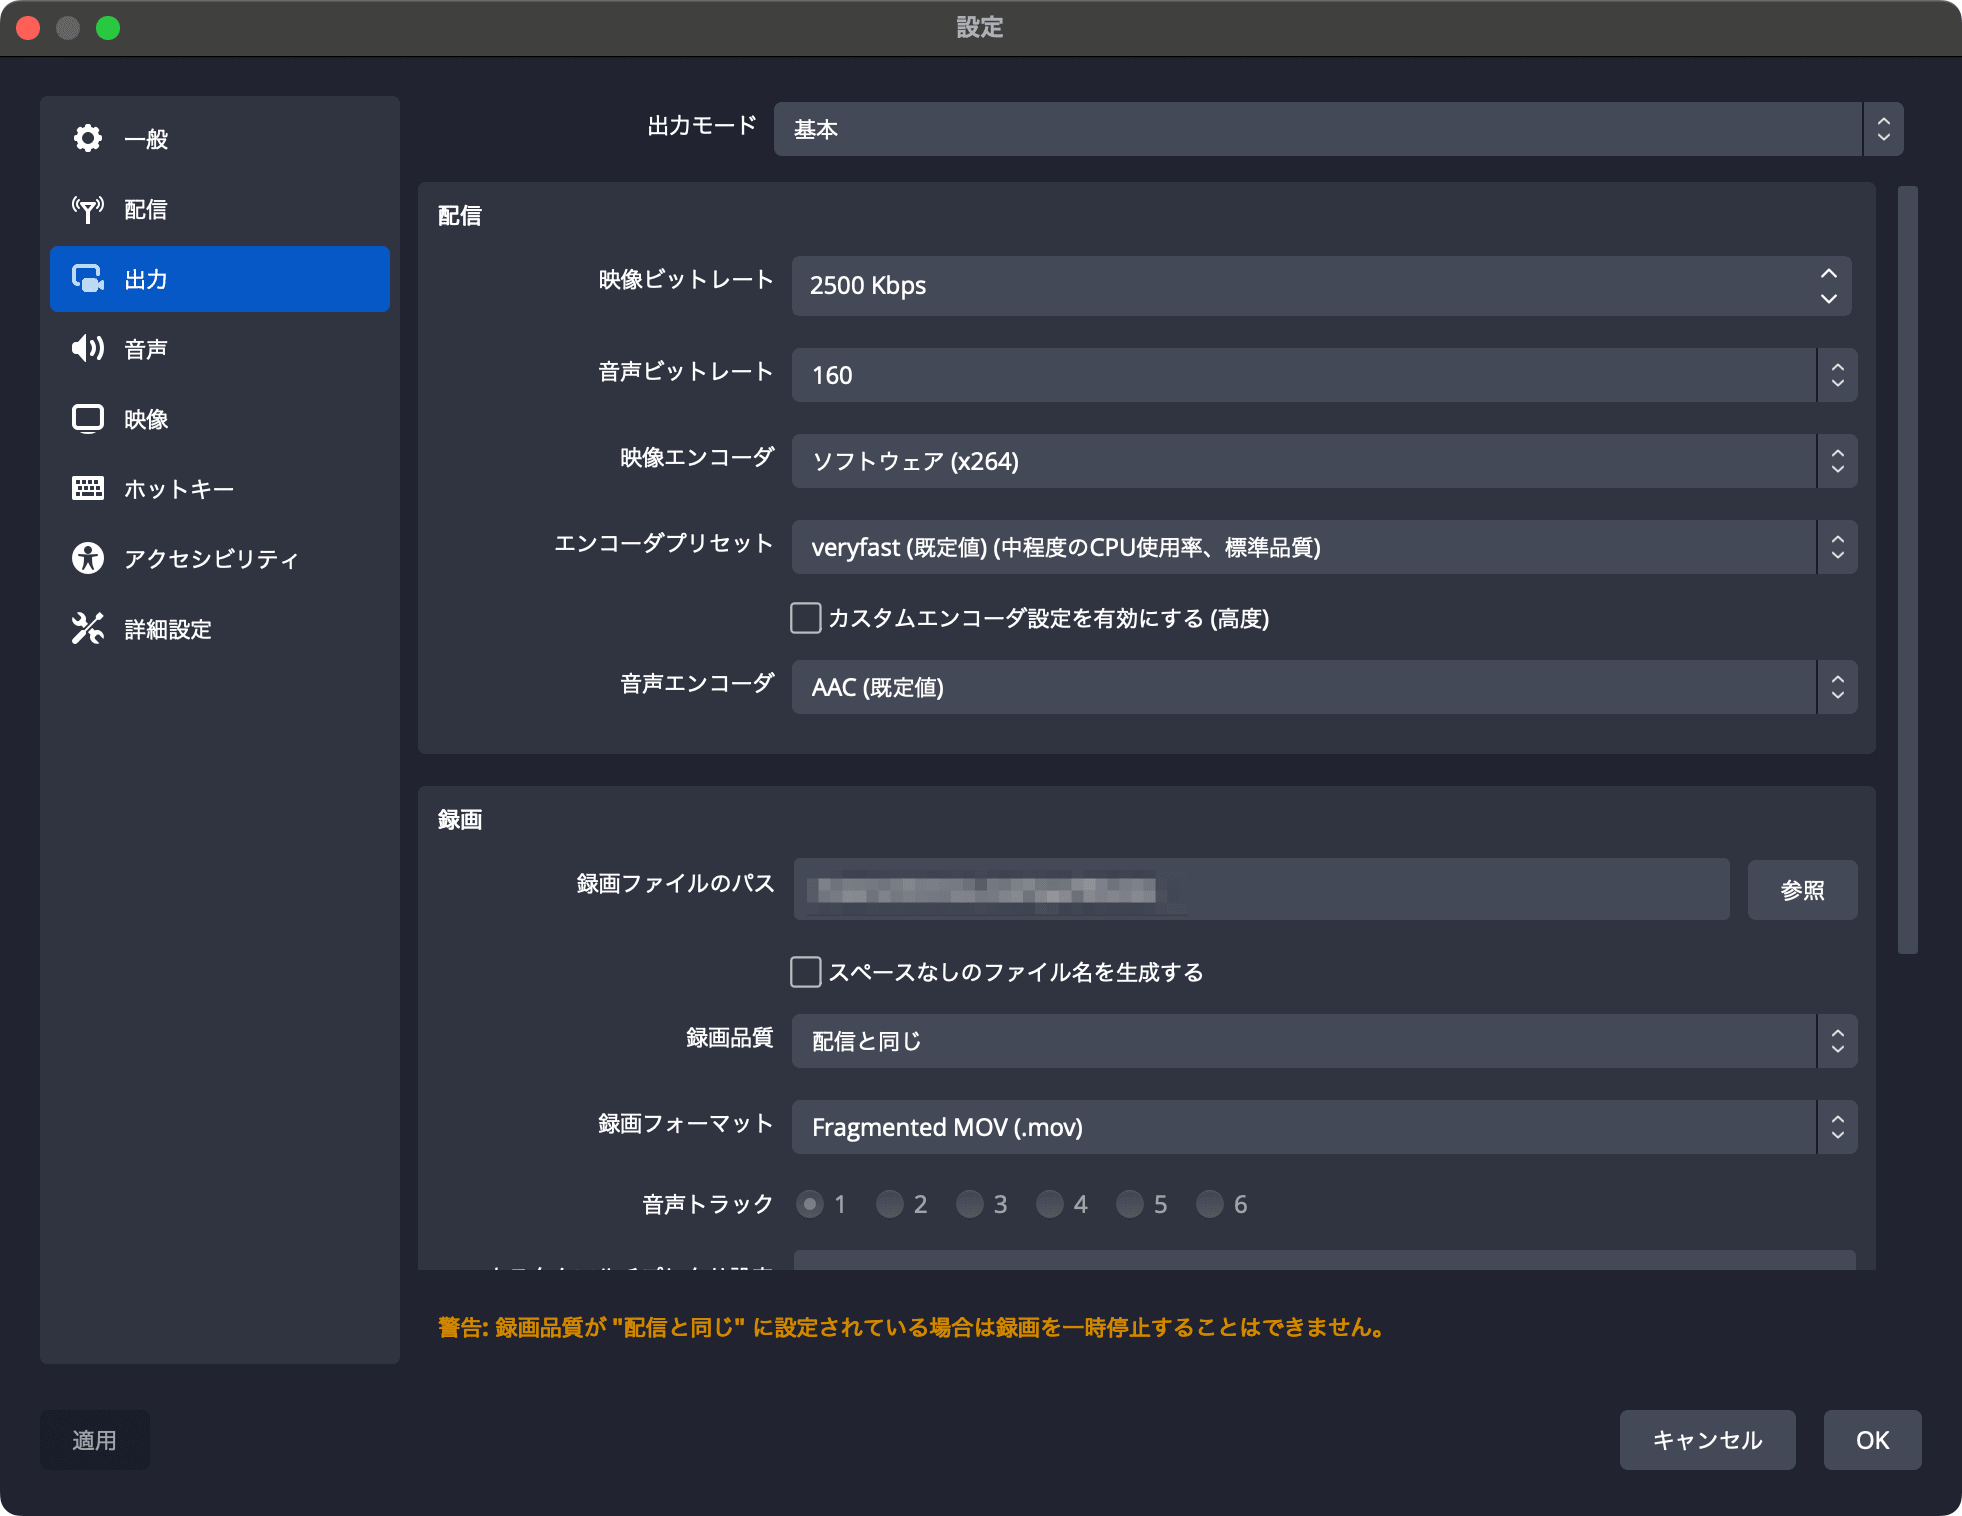Increase 映像ビットレート with up arrow
1962x1516 pixels.
1829,273
